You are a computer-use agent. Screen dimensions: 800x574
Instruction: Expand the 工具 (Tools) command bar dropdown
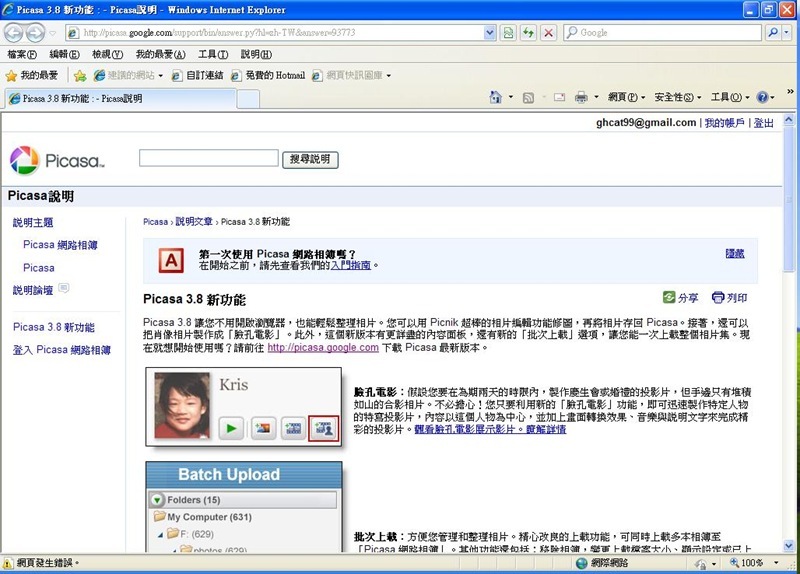[729, 98]
